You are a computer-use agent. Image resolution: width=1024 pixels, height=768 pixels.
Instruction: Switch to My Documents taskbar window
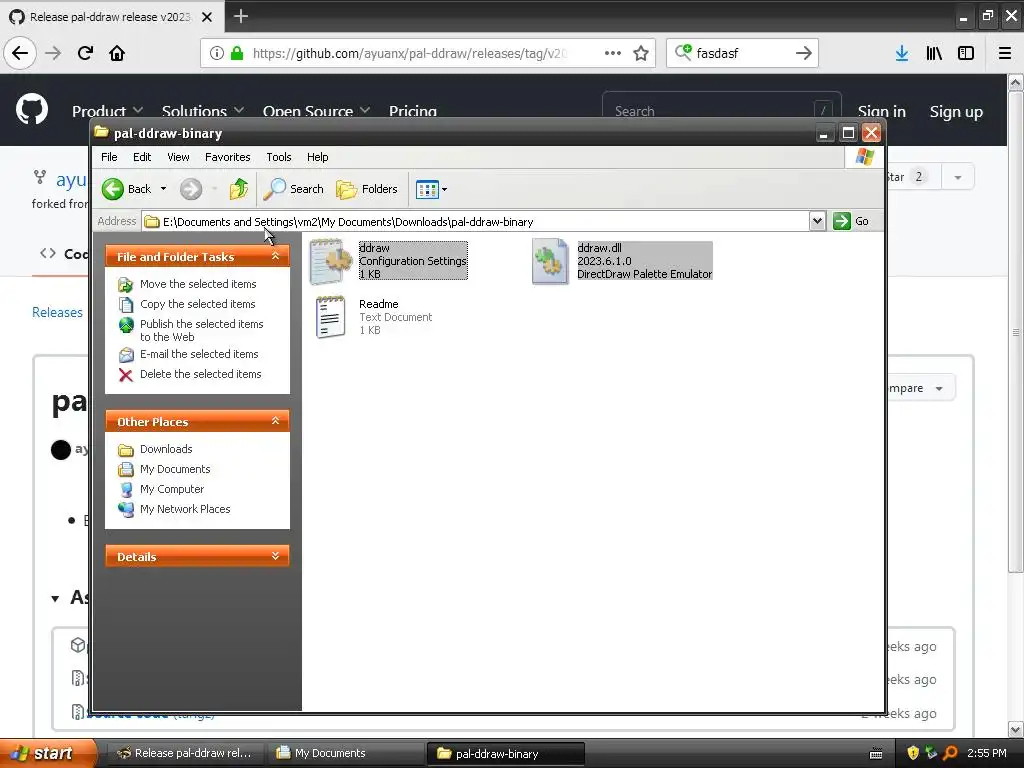345,753
